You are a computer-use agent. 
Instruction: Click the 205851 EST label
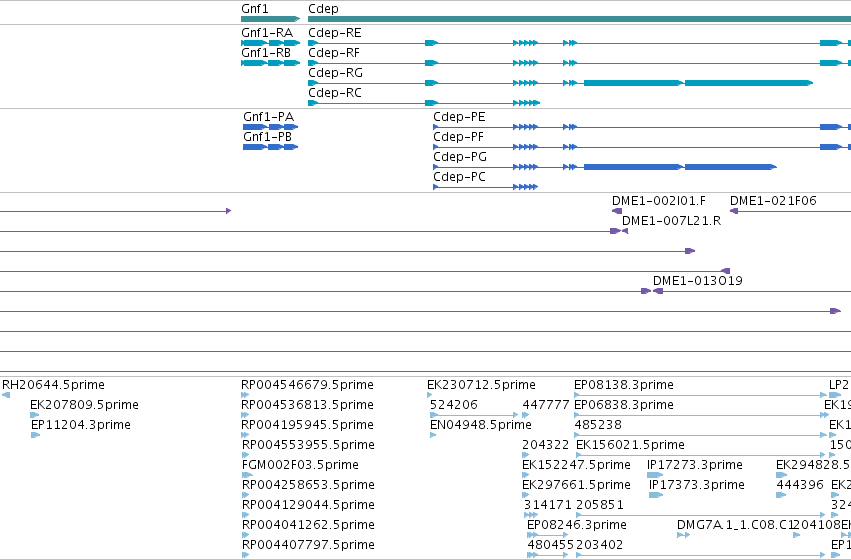[x=600, y=505]
